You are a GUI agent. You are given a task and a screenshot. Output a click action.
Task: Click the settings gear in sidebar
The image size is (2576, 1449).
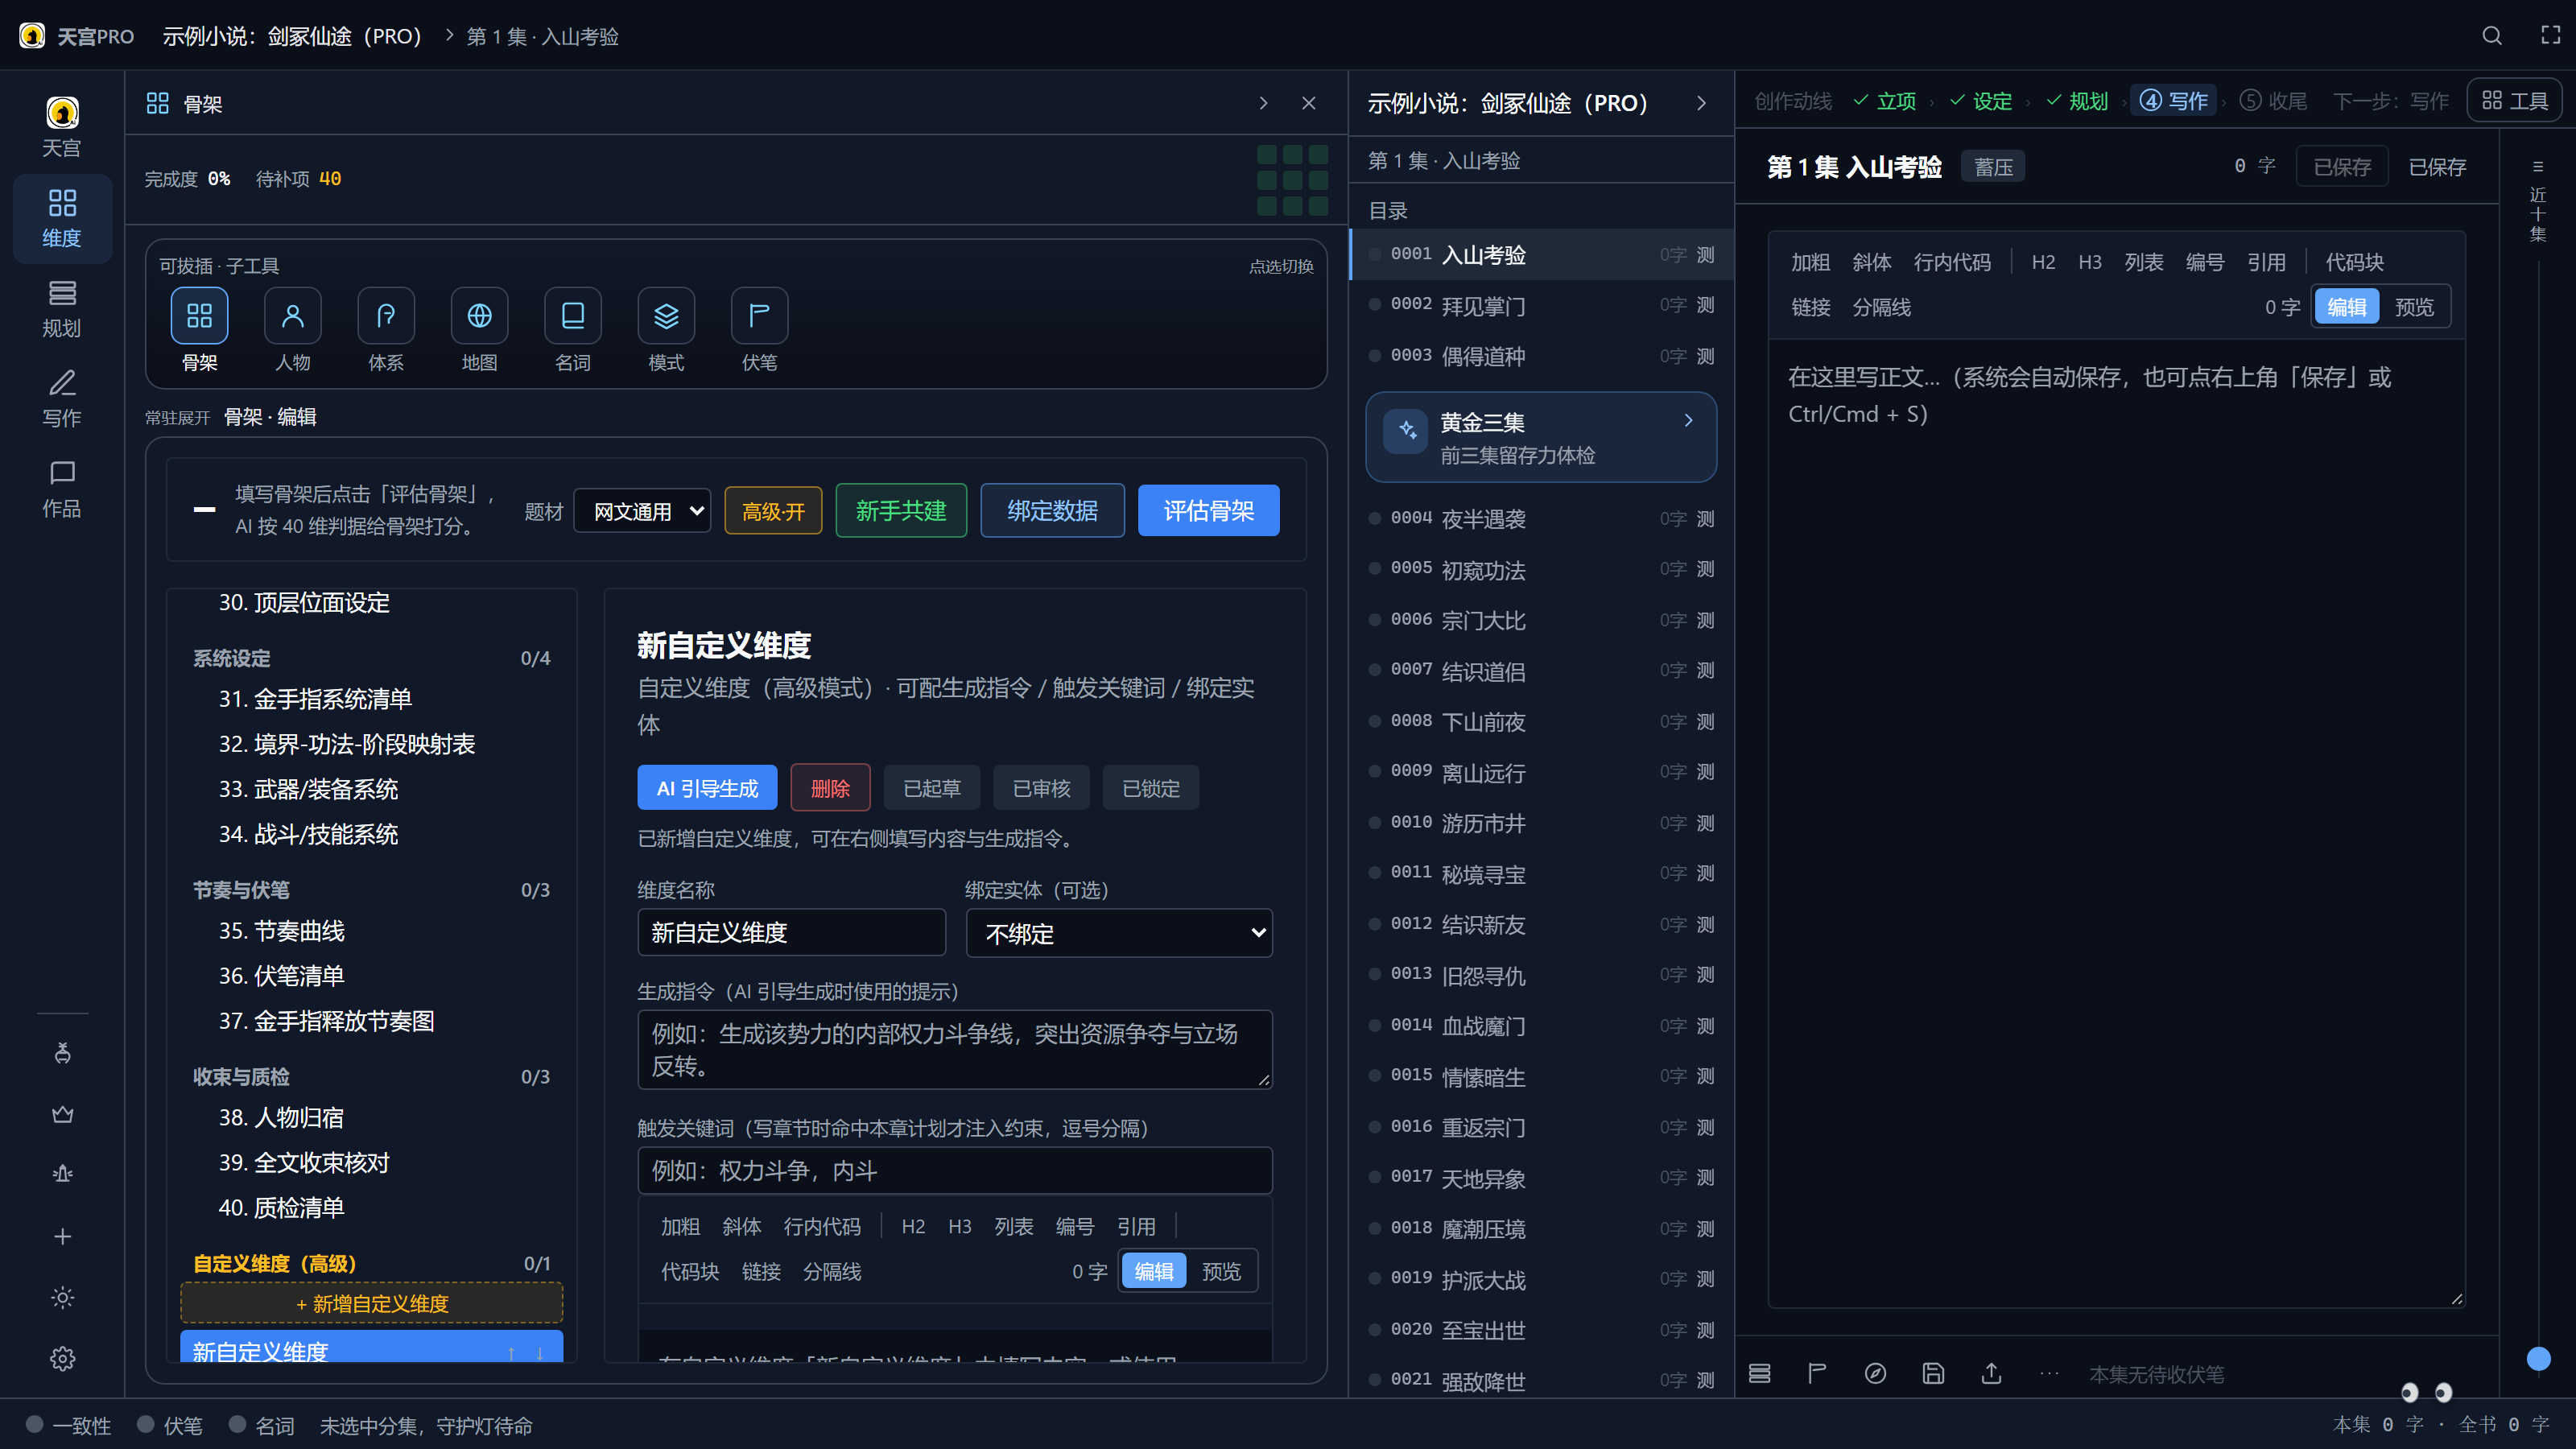pyautogui.click(x=62, y=1358)
